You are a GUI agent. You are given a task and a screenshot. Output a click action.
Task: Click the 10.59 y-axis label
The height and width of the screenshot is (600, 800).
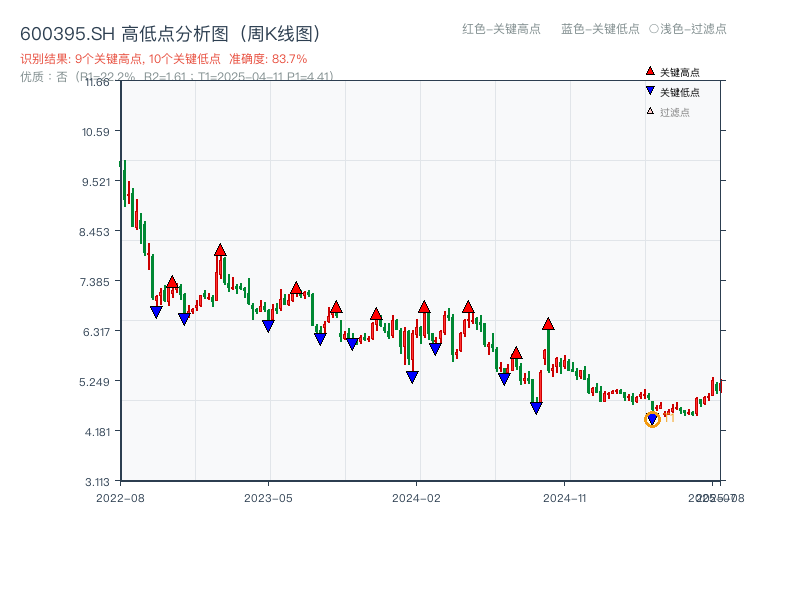[95, 132]
